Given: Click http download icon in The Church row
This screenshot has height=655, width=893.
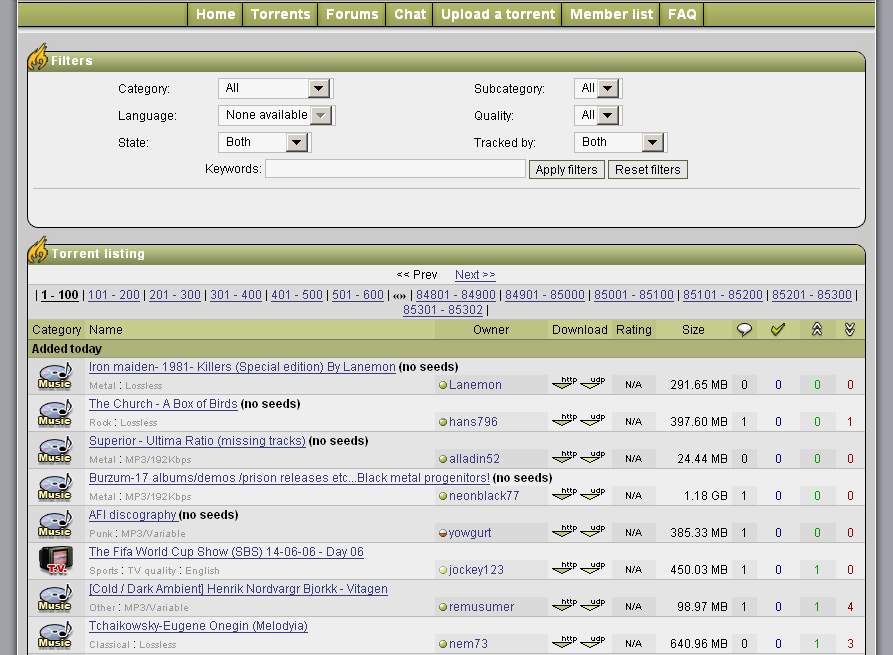Looking at the screenshot, I should (564, 420).
